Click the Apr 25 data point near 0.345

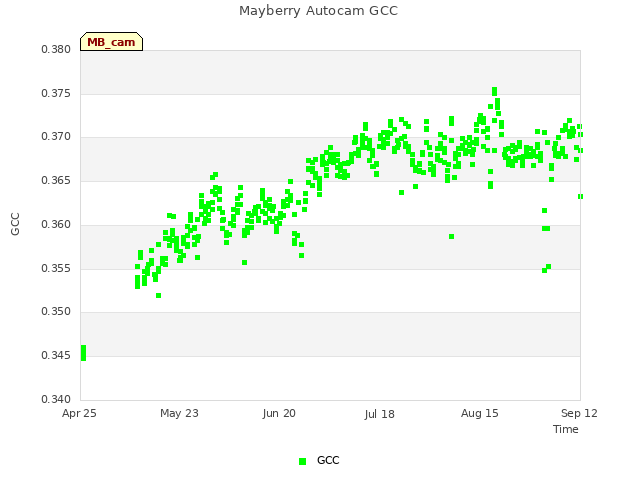coord(83,353)
